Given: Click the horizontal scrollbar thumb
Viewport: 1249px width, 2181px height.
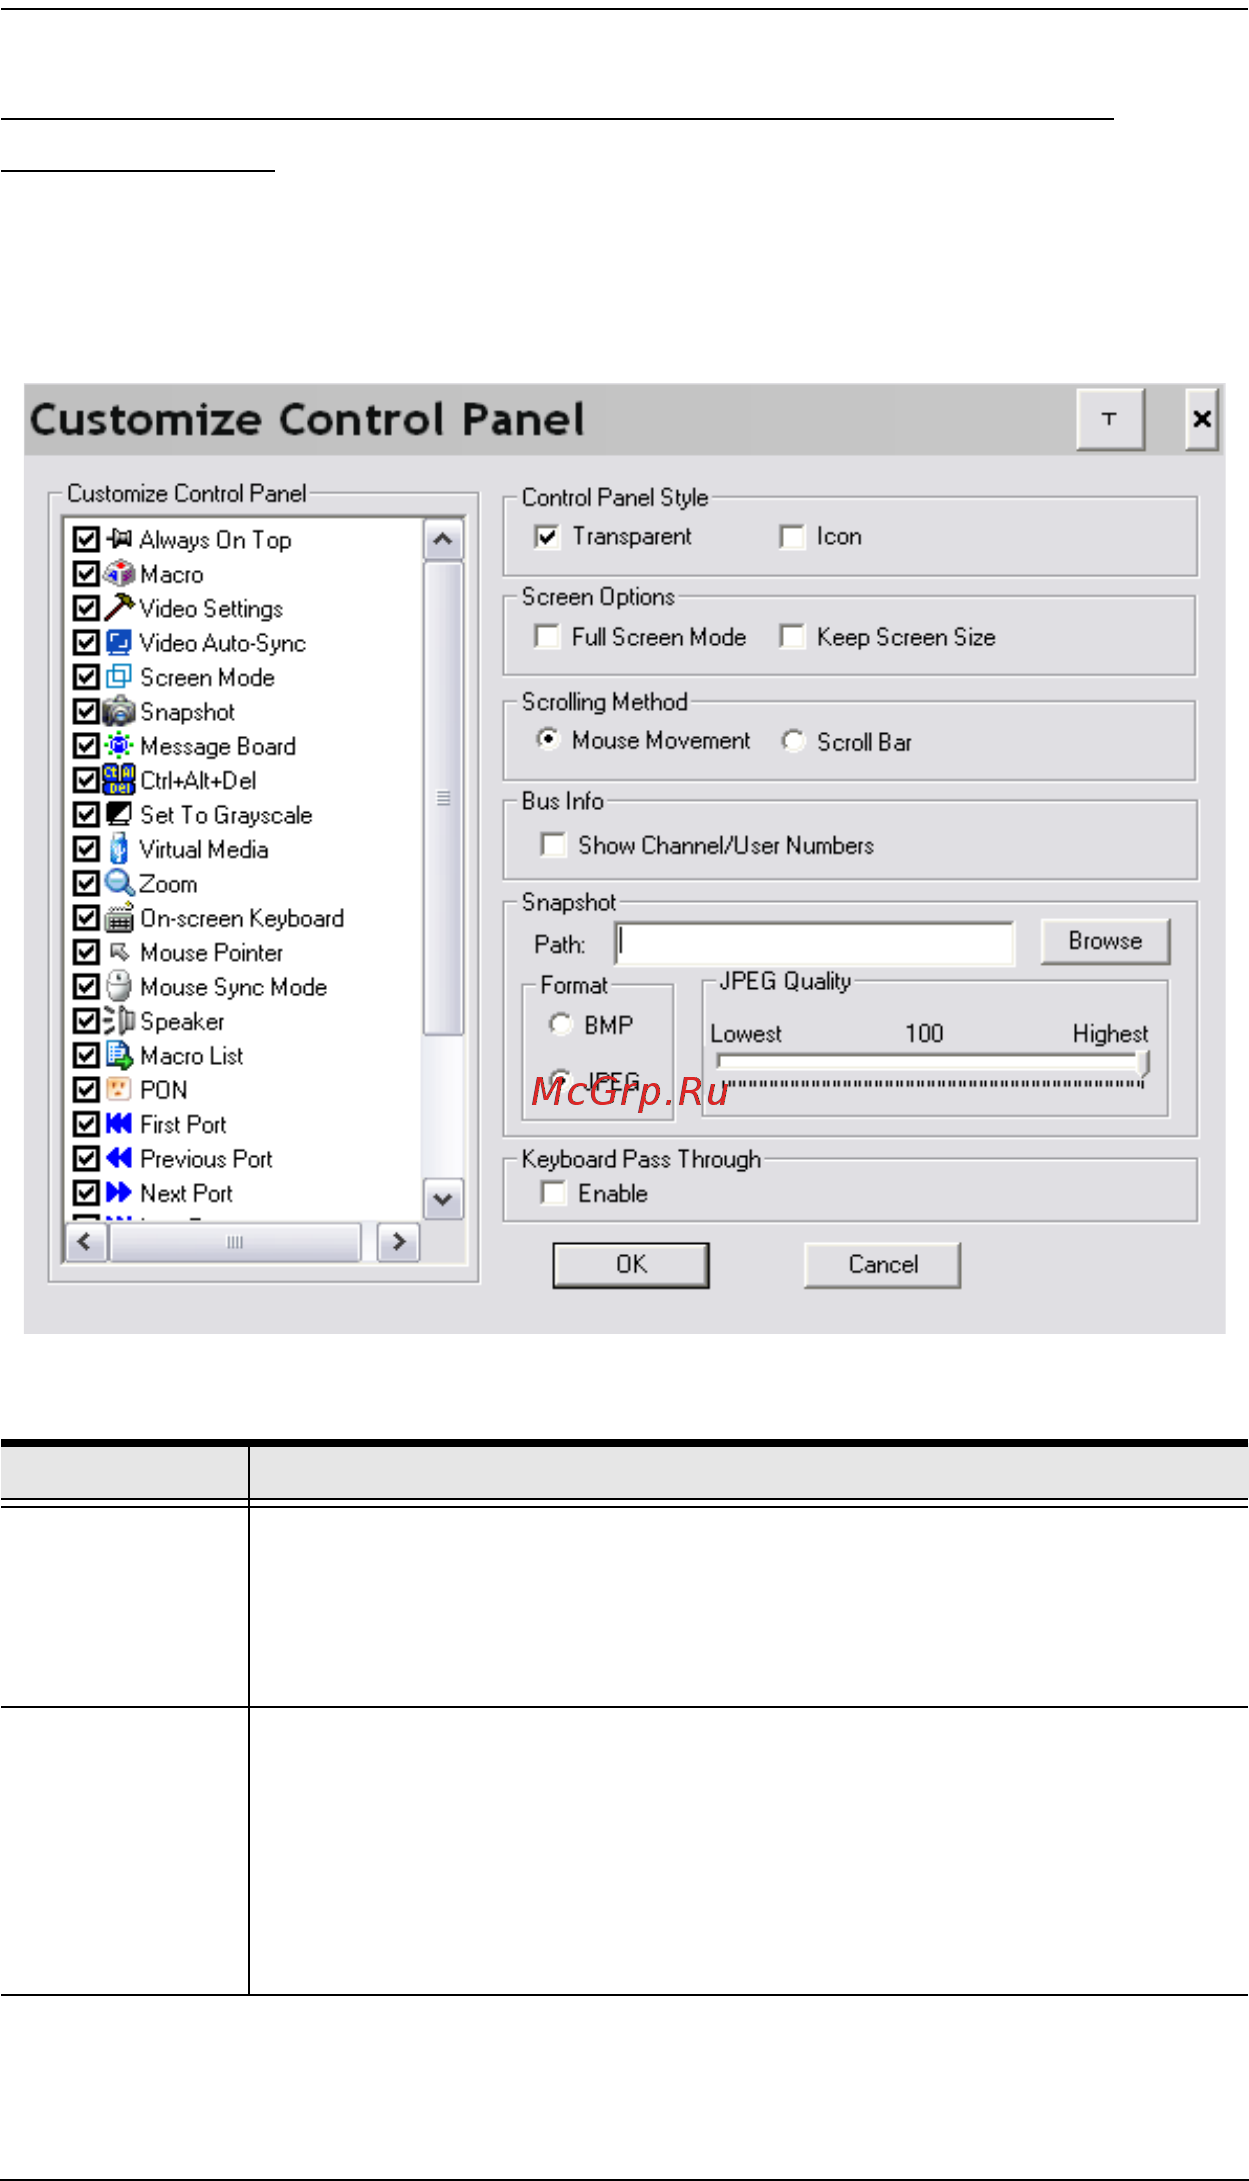Looking at the screenshot, I should (x=235, y=1242).
